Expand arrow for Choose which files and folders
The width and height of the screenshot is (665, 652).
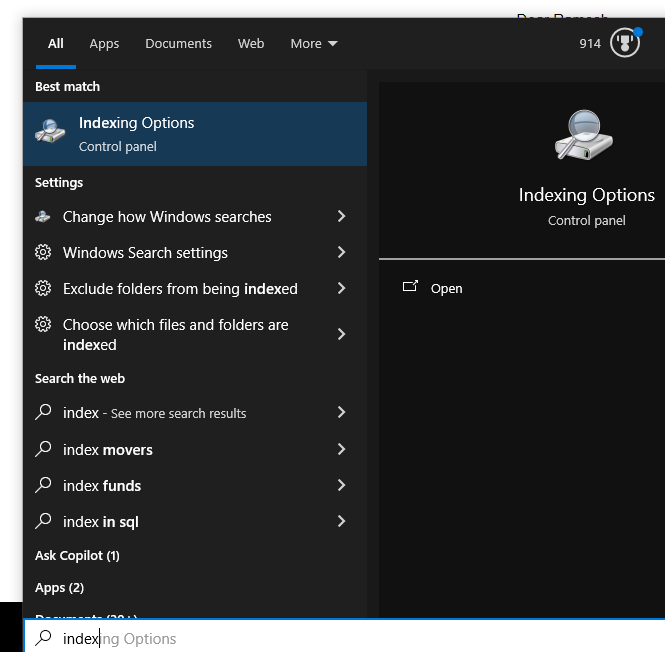coord(341,334)
